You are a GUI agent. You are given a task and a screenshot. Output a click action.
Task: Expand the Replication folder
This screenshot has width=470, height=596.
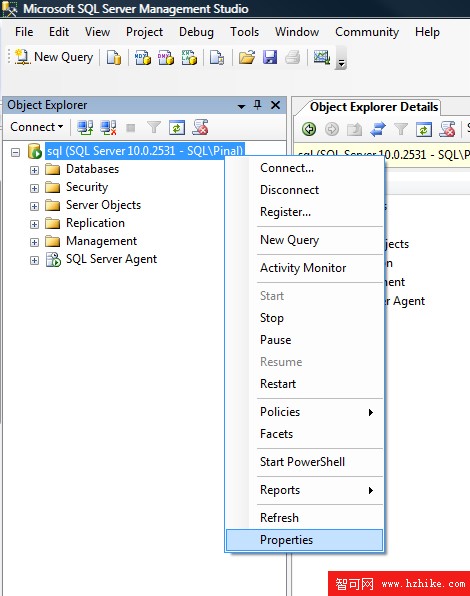coord(34,224)
